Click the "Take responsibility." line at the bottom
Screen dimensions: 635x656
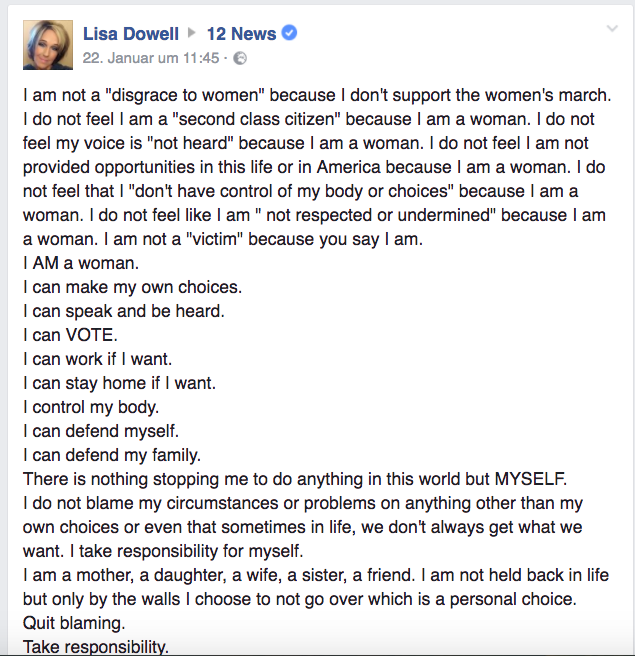(x=95, y=646)
